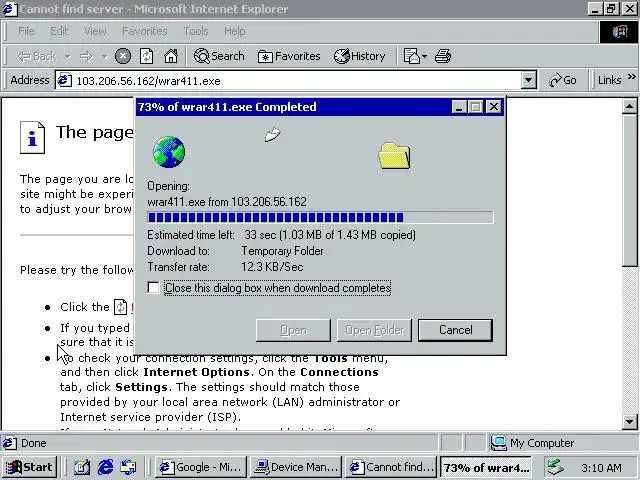
Task: Click the 73% of wrar4 taskbar button
Action: (x=486, y=467)
